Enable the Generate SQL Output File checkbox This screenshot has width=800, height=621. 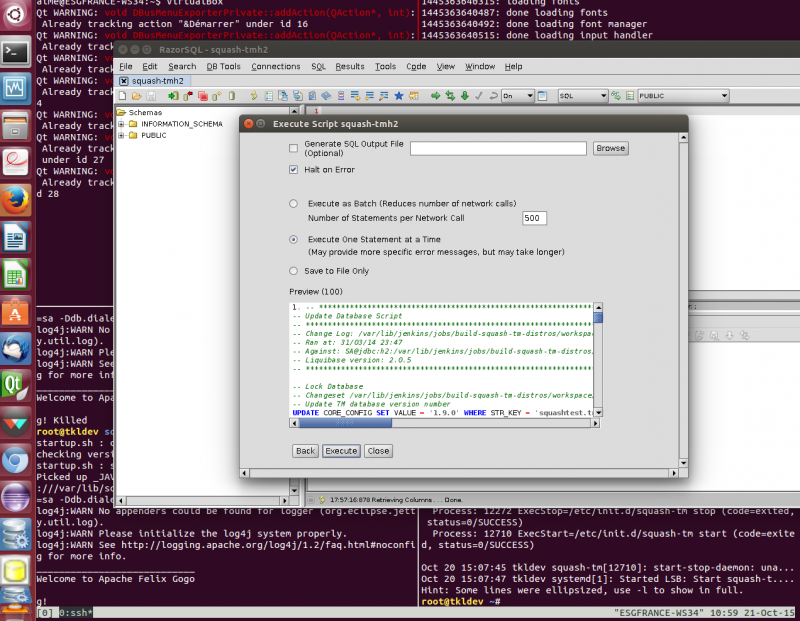293,148
